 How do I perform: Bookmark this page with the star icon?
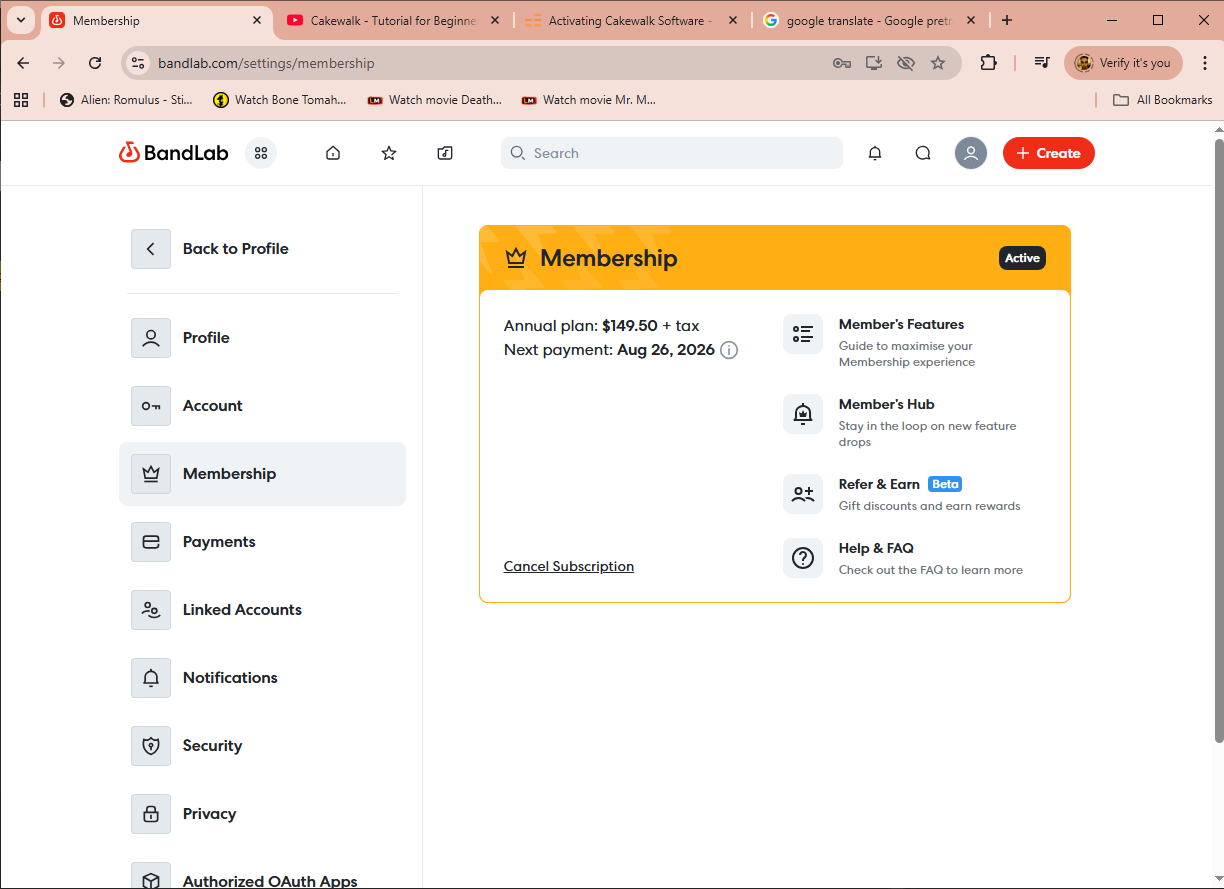[x=938, y=63]
